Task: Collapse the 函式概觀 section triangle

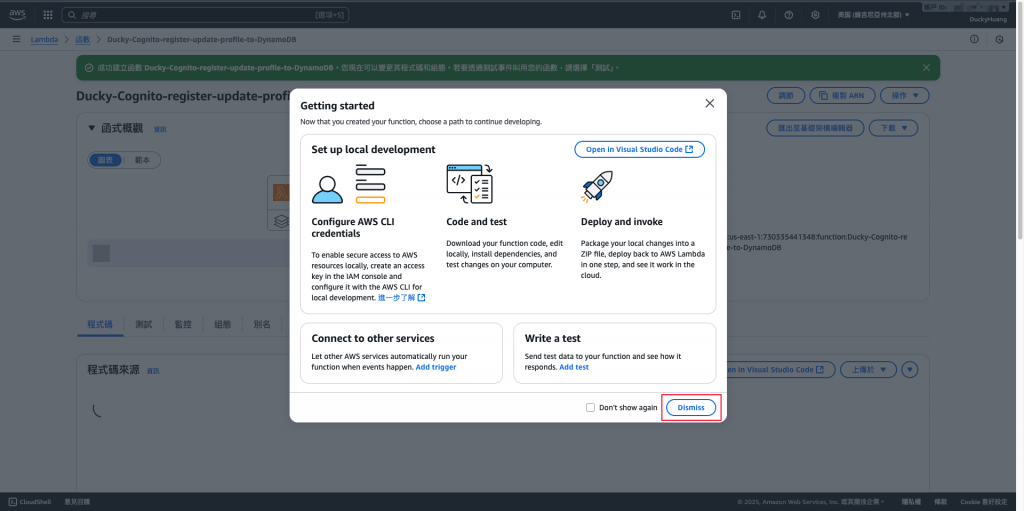Action: pyautogui.click(x=91, y=128)
